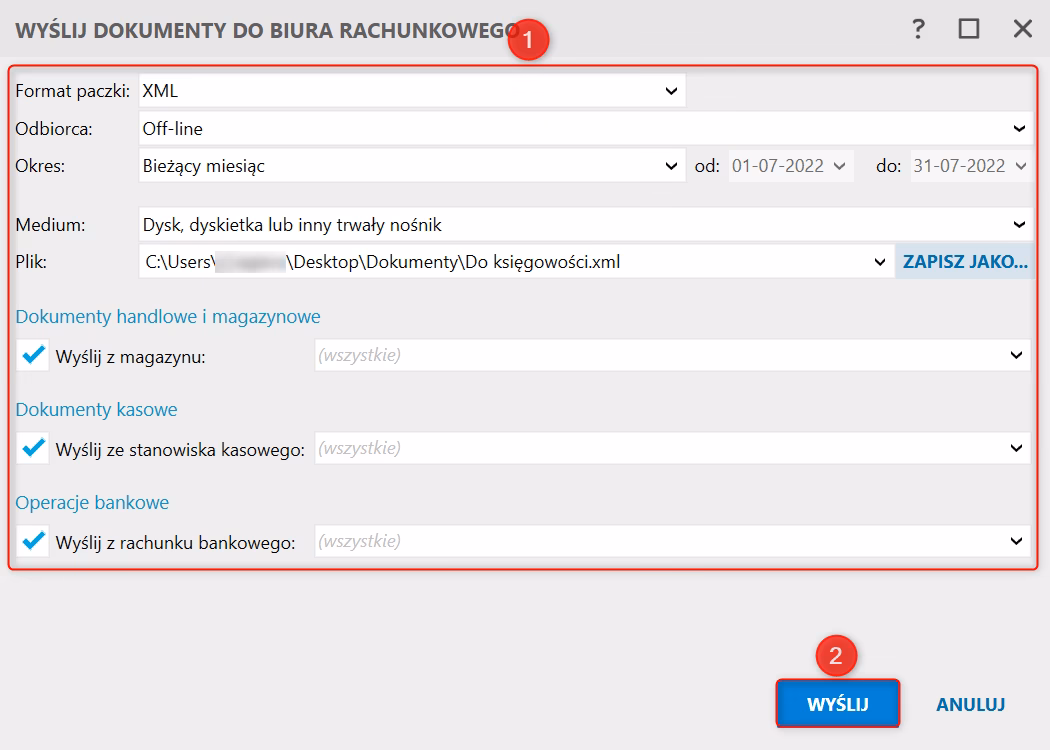Uncheck Wyślij z rachunku bankowego

32,541
